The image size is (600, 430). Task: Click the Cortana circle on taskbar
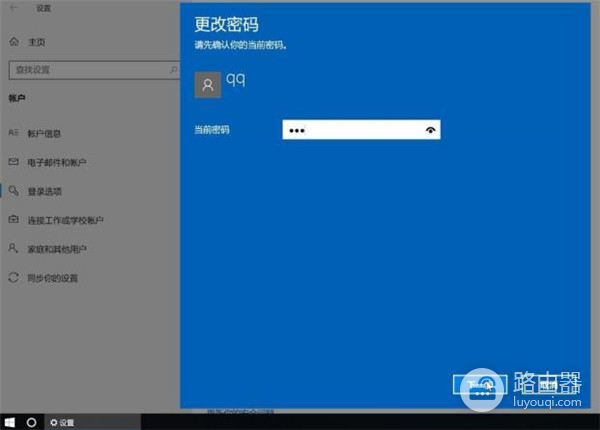32,422
